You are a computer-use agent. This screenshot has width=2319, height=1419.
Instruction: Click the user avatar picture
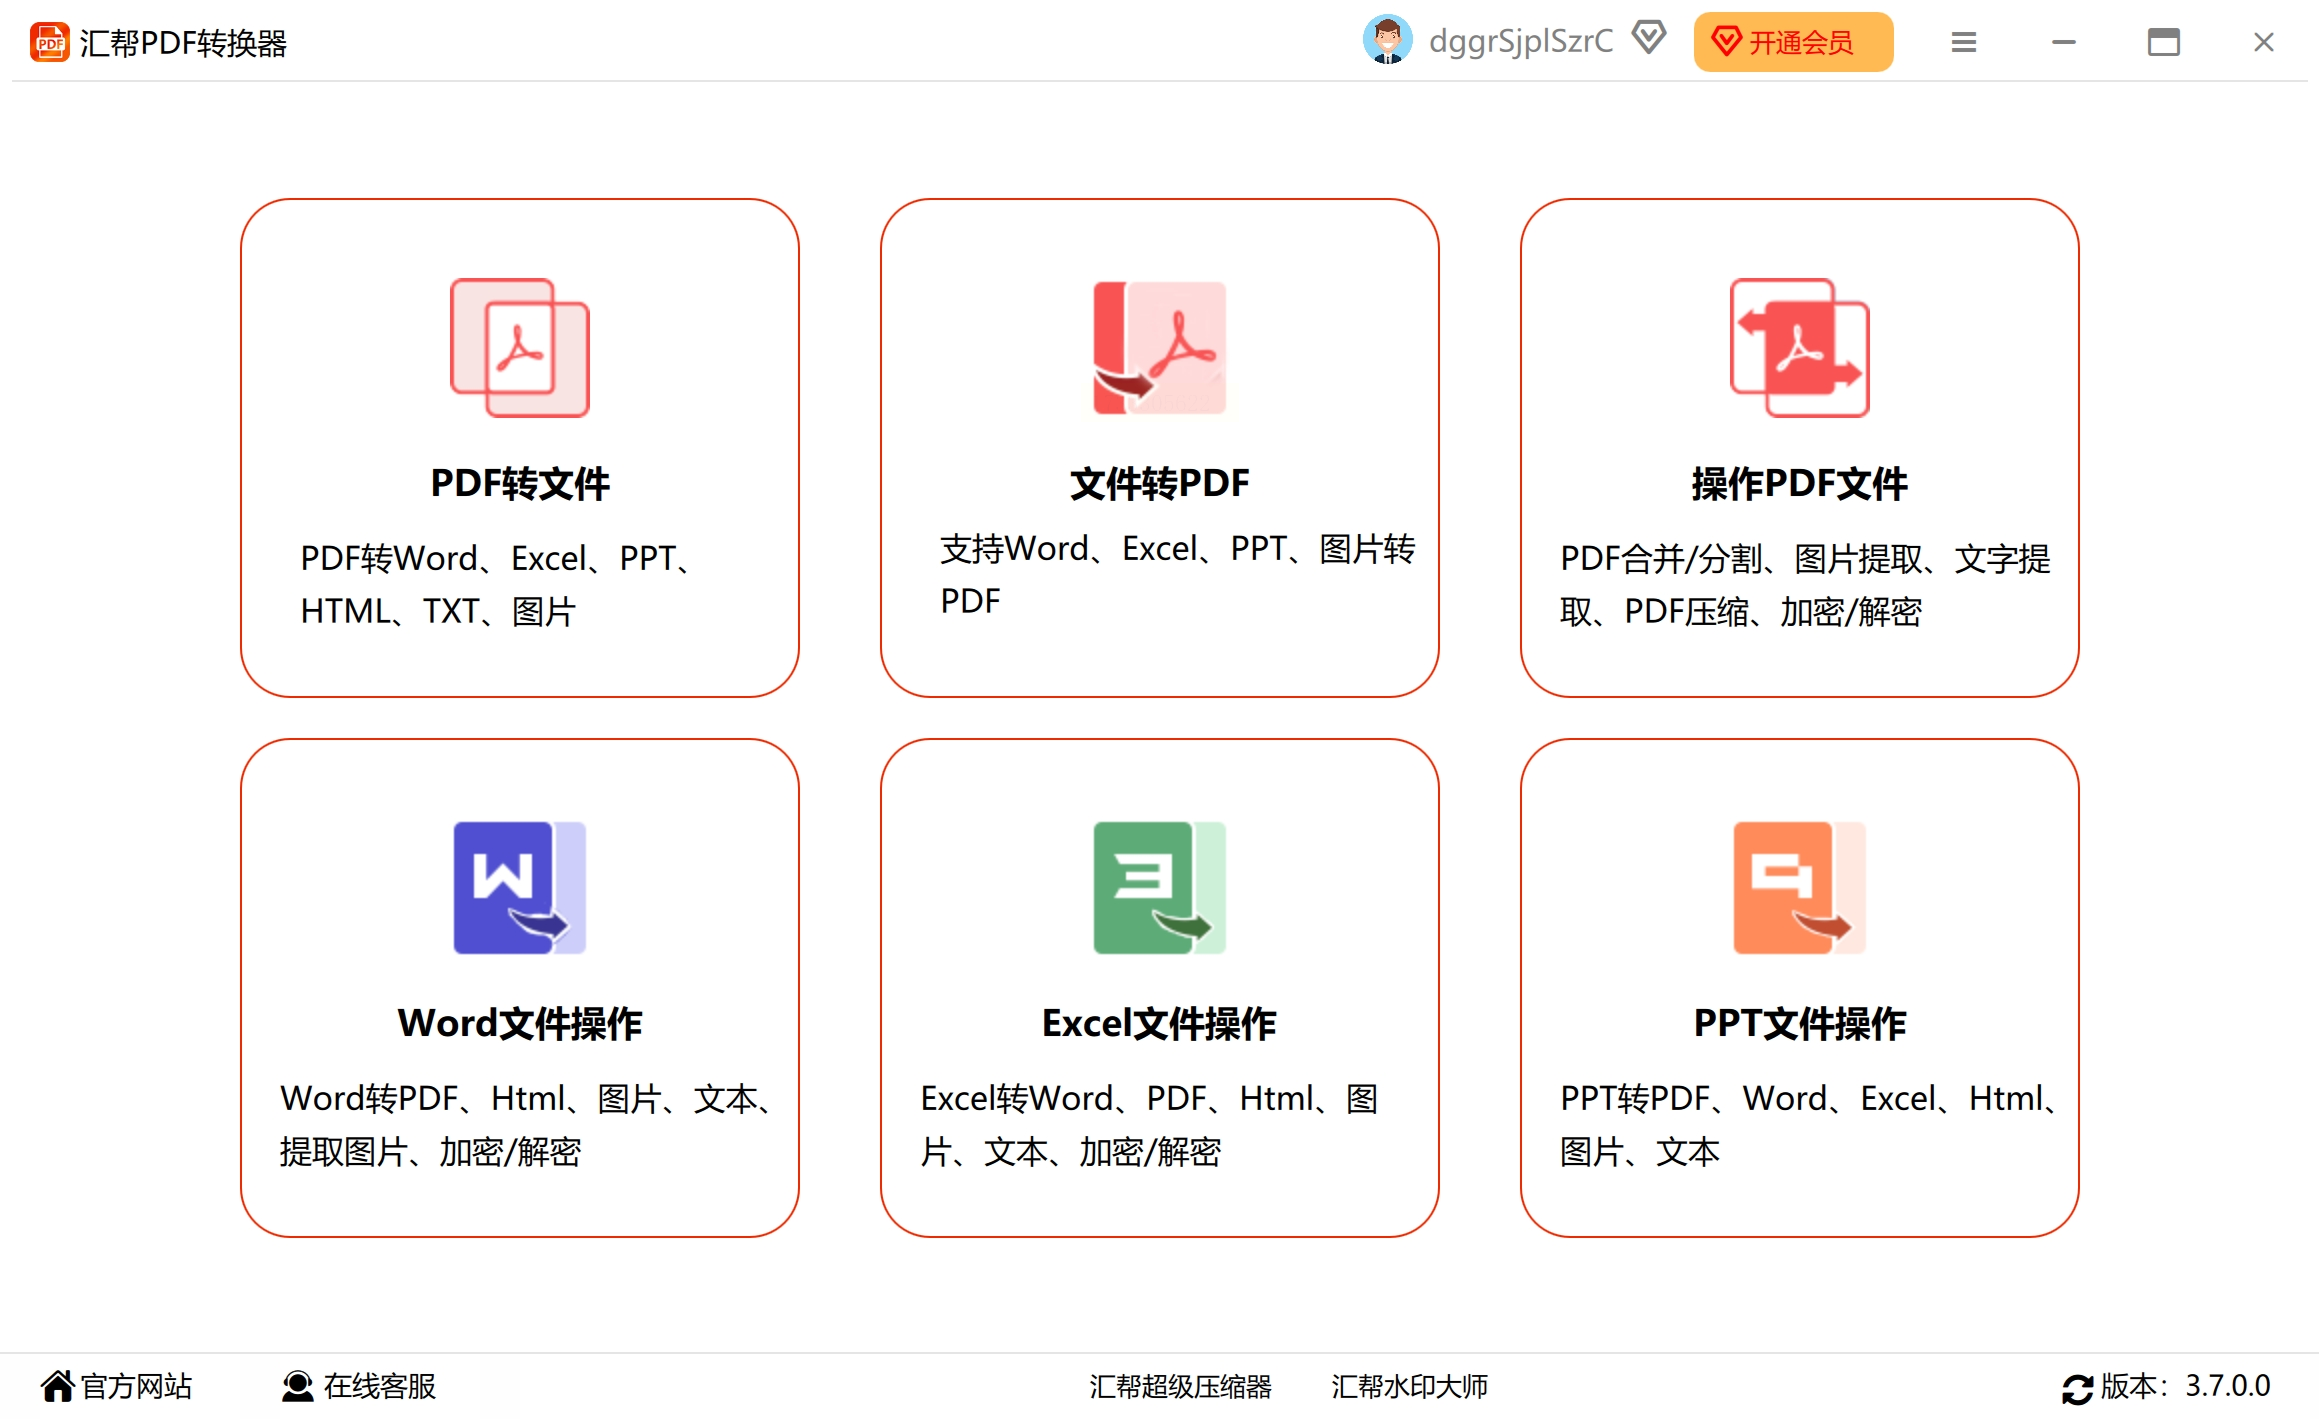1388,41
